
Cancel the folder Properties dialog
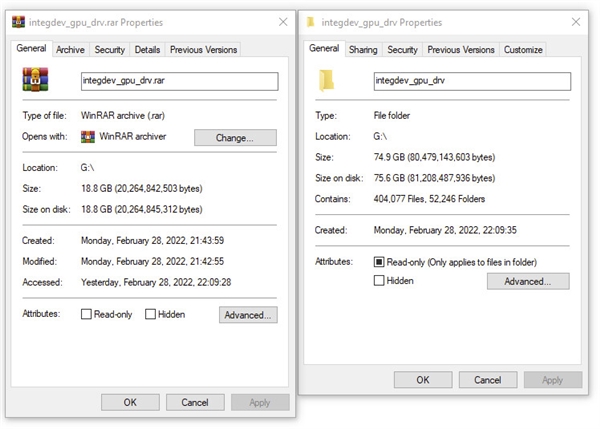(x=487, y=380)
